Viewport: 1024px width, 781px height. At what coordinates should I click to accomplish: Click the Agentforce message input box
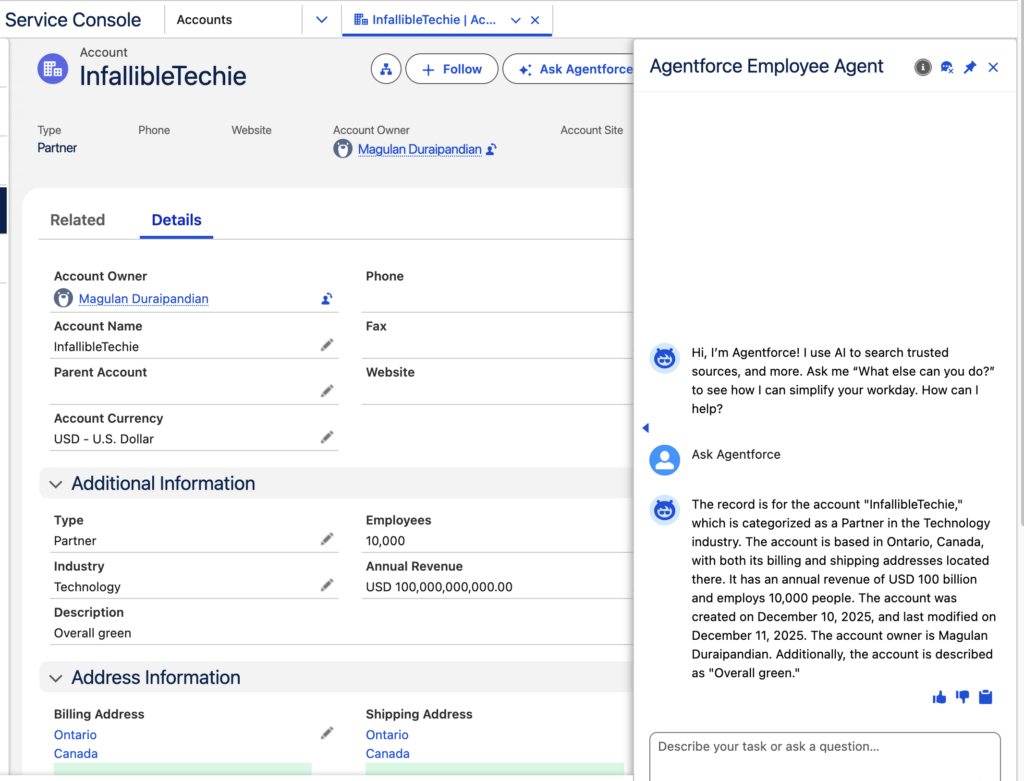(824, 755)
